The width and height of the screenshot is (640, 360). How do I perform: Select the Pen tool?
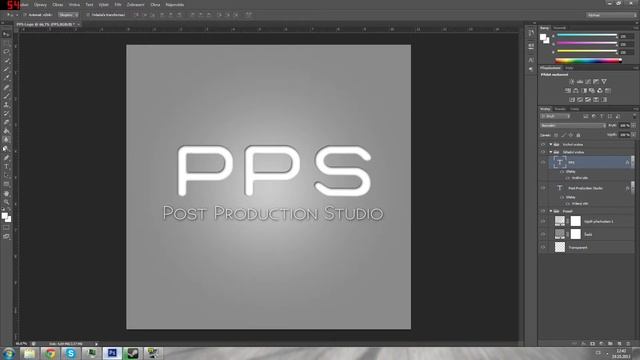pyautogui.click(x=6, y=158)
